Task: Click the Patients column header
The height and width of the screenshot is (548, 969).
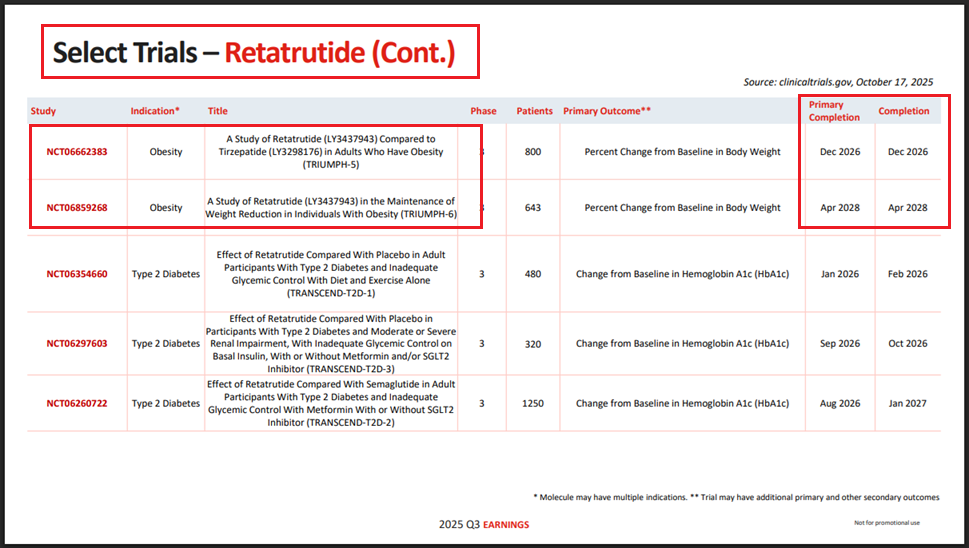Action: coord(534,111)
